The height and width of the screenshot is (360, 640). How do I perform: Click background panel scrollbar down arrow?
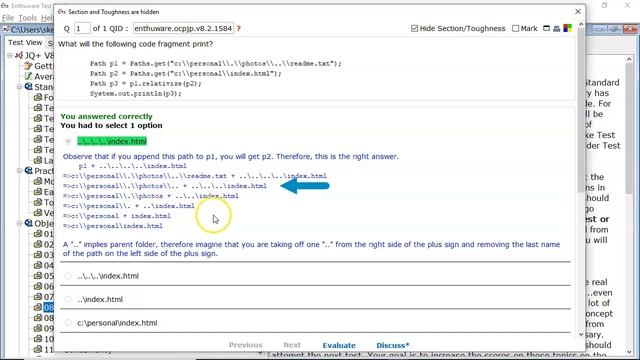coord(629,351)
